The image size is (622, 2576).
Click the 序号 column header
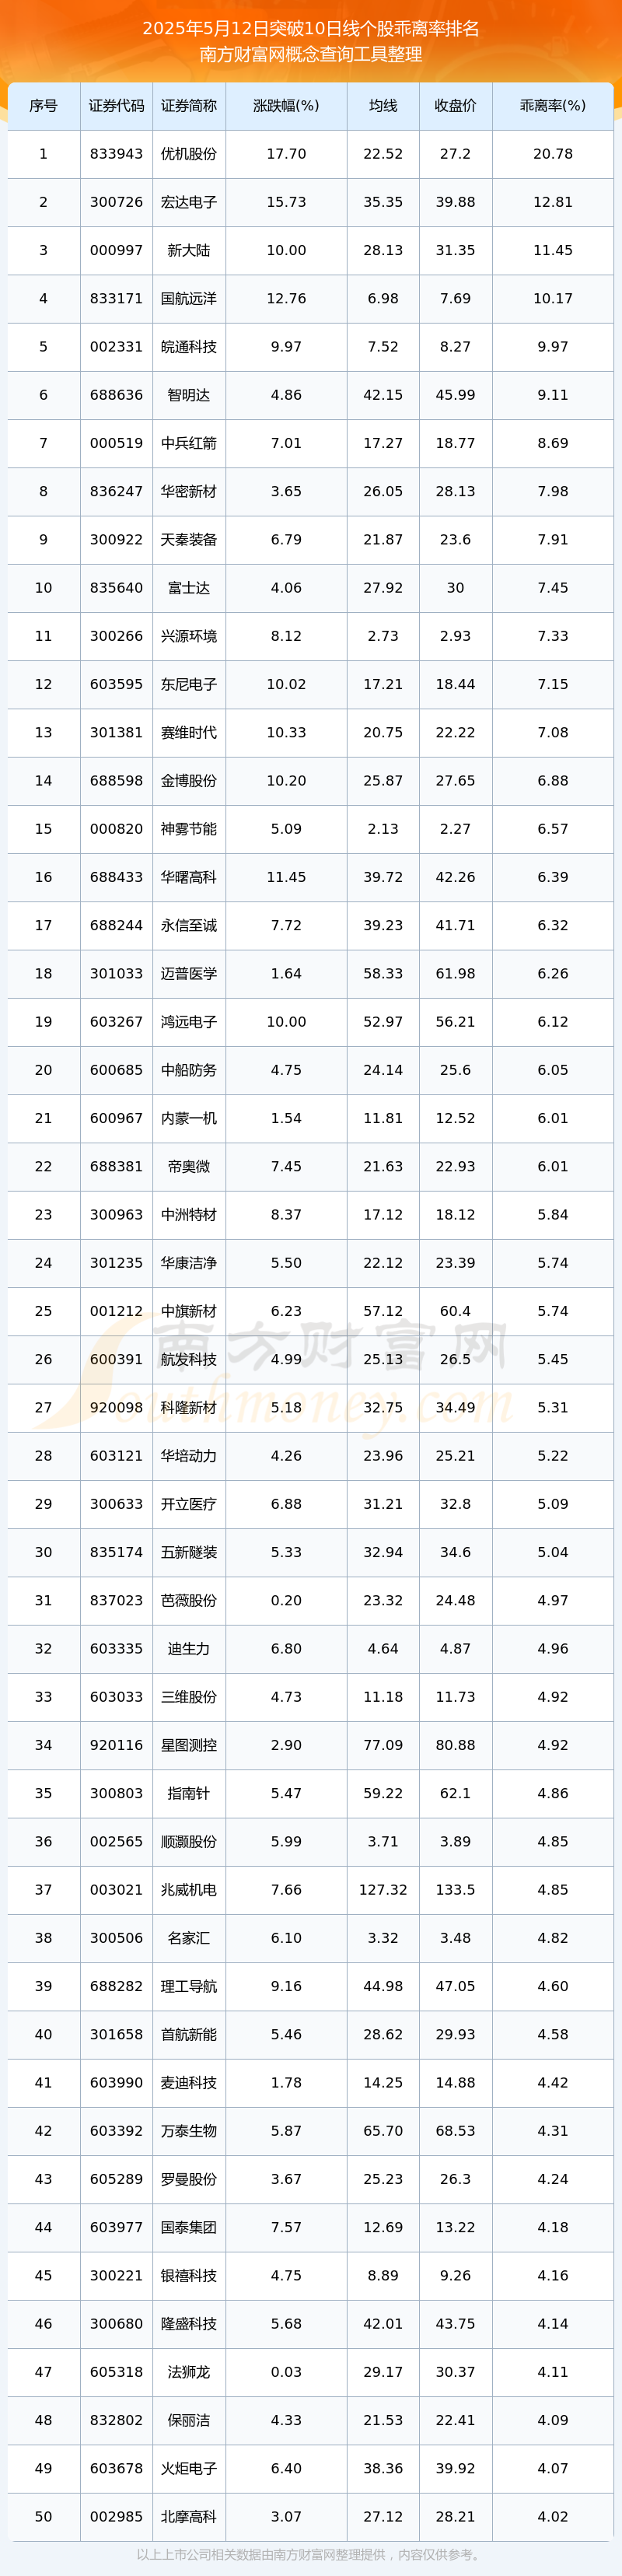[43, 106]
